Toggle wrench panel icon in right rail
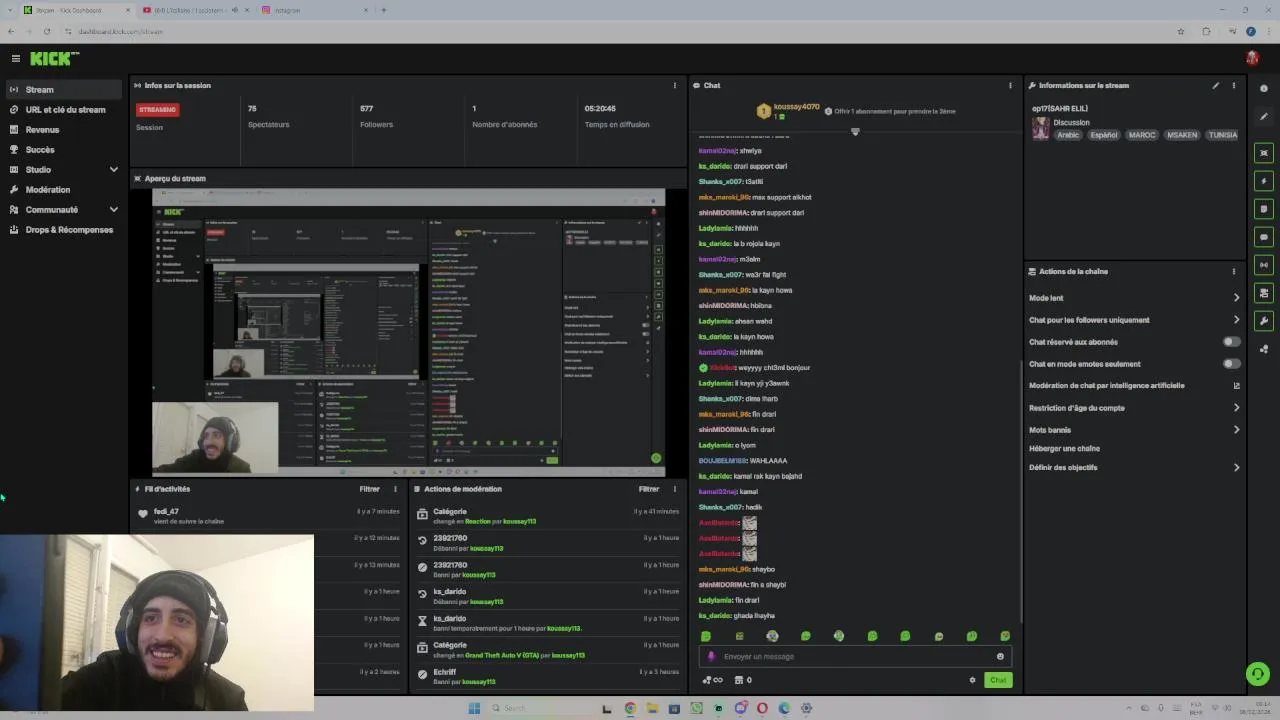This screenshot has height=720, width=1280. pos(1264,321)
